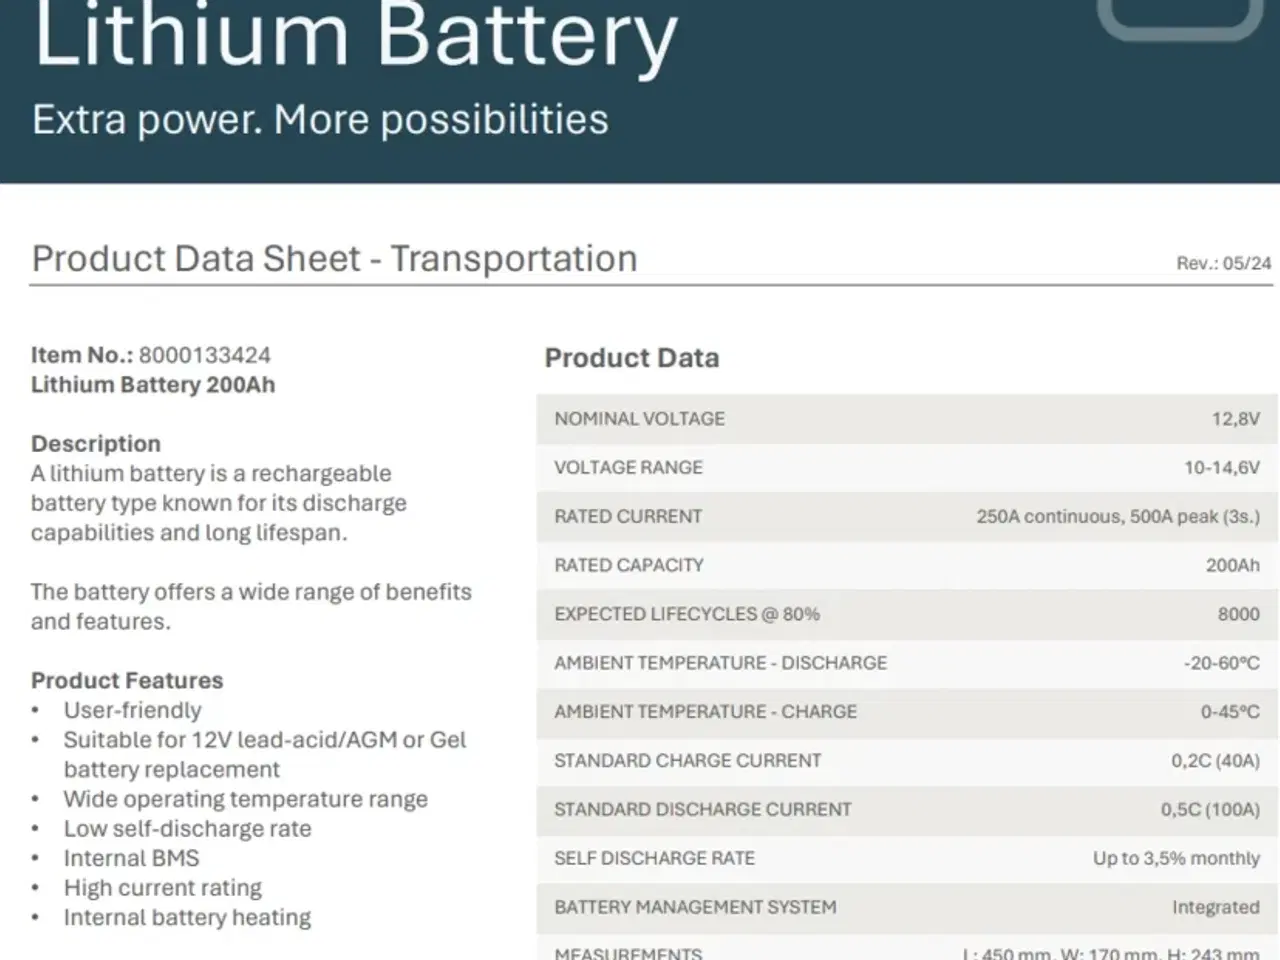Screen dimensions: 1280x960
Task: Click the battery icon in the header
Action: [x=1180, y=18]
